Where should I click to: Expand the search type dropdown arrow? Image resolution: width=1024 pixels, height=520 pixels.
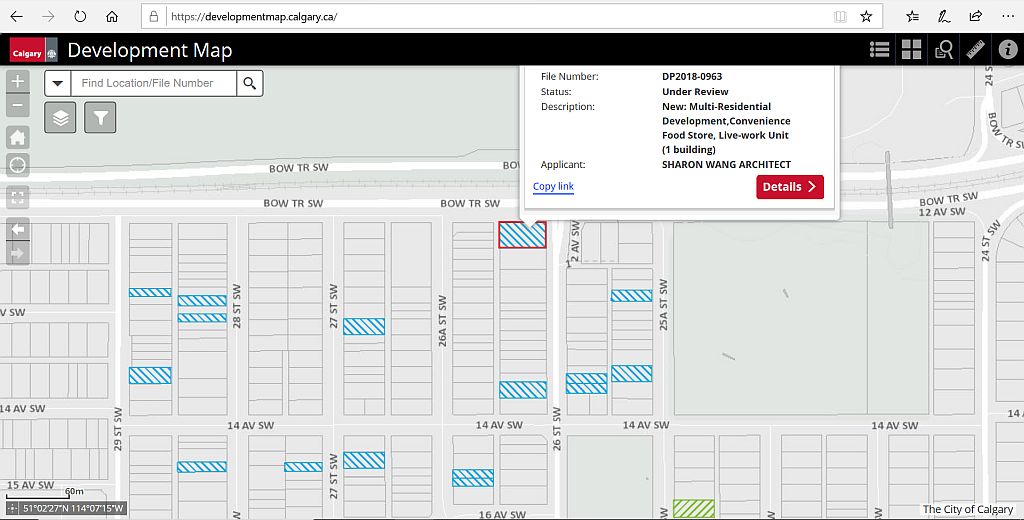[x=57, y=83]
